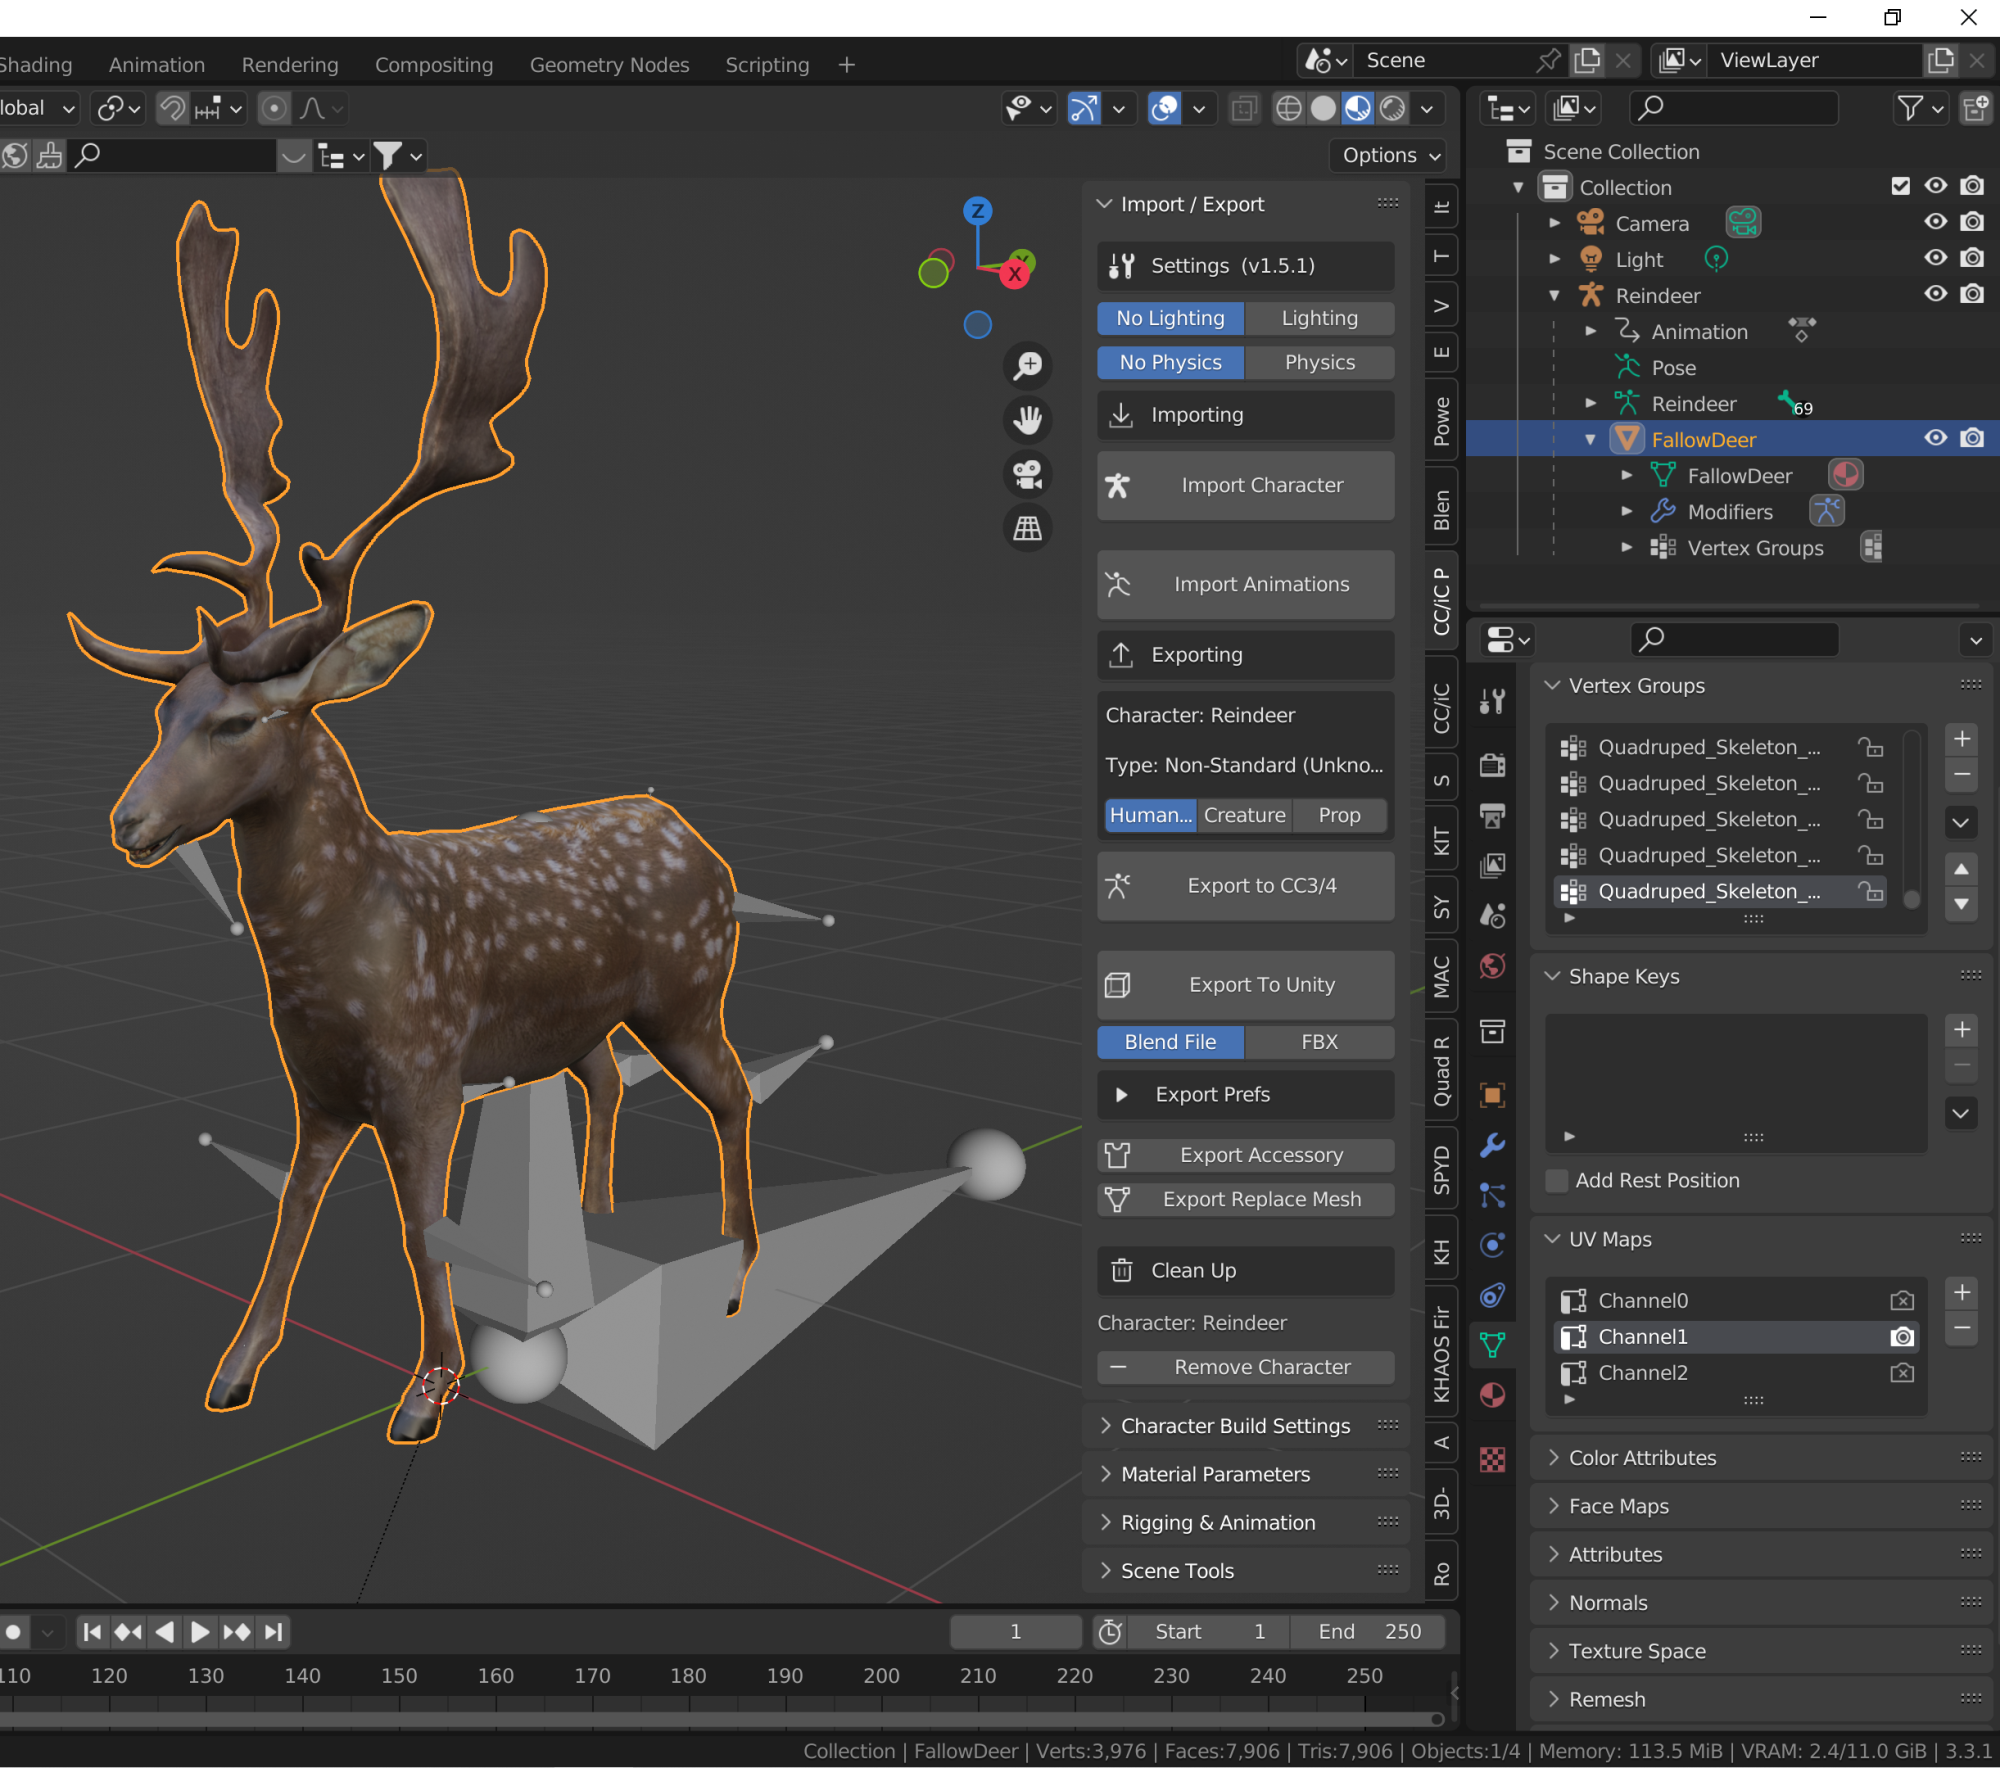Screen dimensions: 2000x1768
Task: Select material preview shading icon
Action: point(1357,108)
